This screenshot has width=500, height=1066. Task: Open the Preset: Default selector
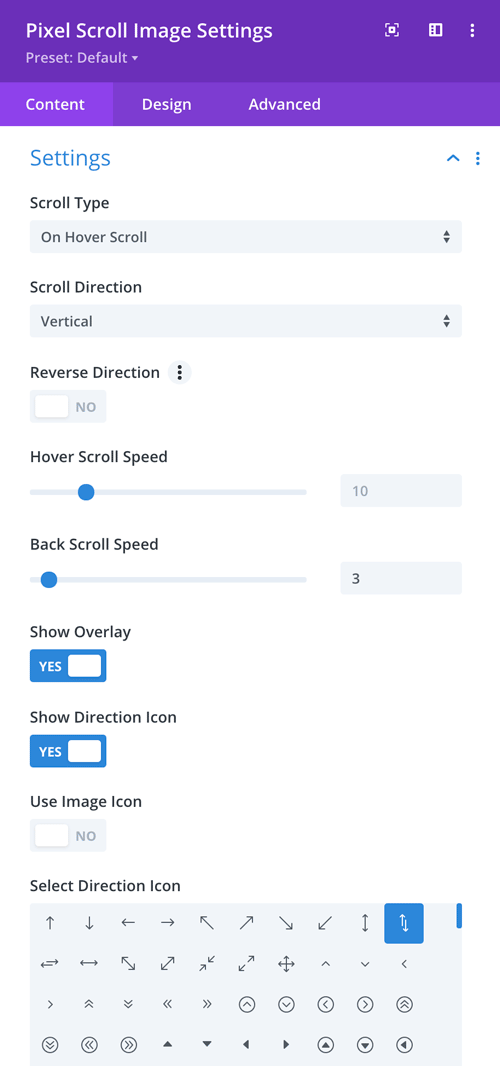[82, 58]
